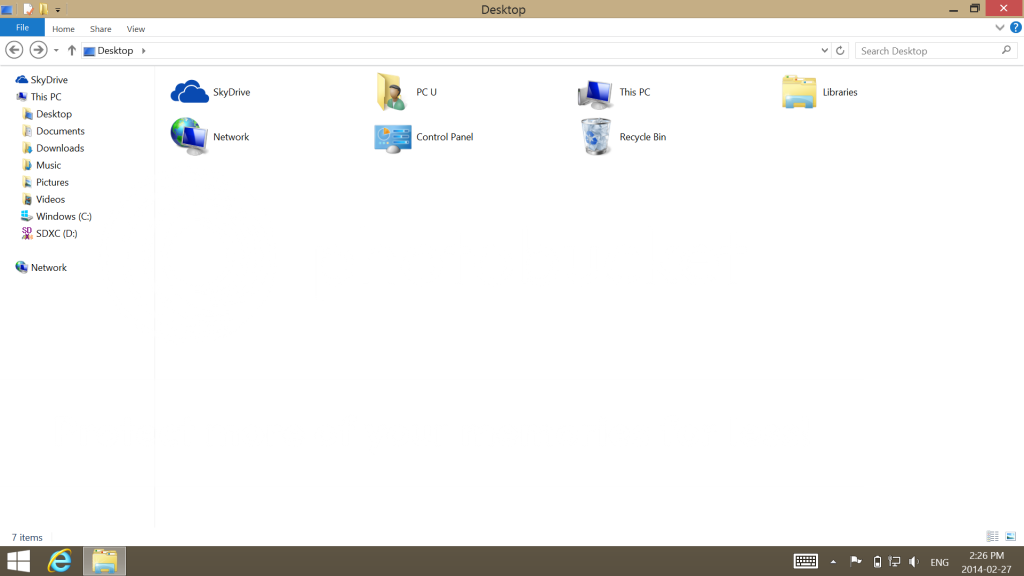Viewport: 1024px width, 576px height.
Task: Launch Internet Explorer from the taskbar
Action: (59, 561)
